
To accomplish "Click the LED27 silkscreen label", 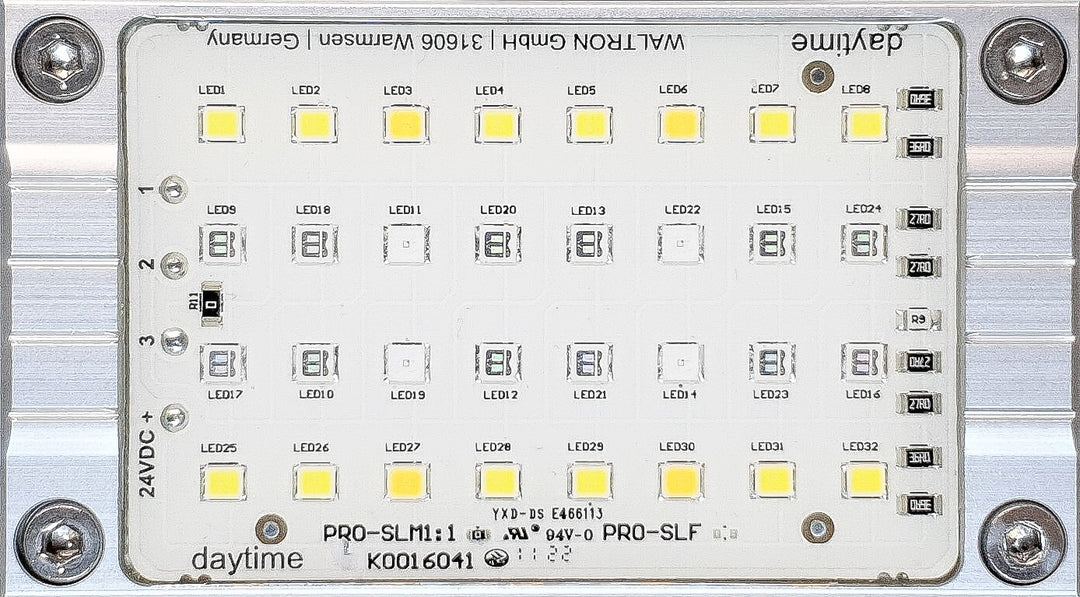I will point(402,448).
